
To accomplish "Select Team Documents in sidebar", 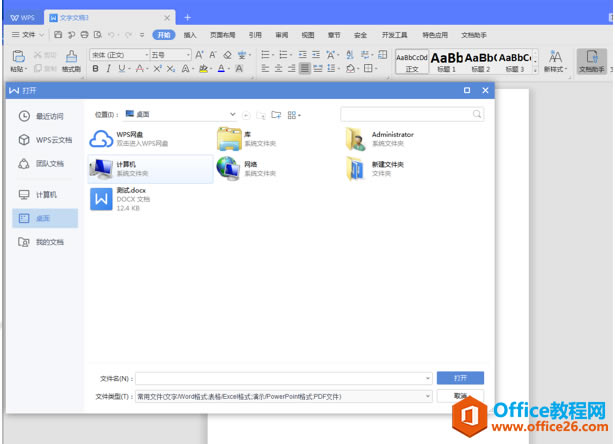I will 45,164.
